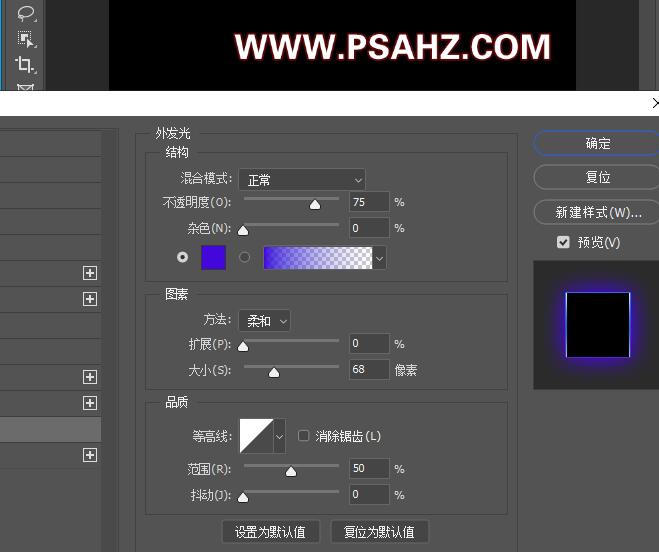This screenshot has width=659, height=552.
Task: Click the 新建样式(W)... button
Action: coord(597,212)
